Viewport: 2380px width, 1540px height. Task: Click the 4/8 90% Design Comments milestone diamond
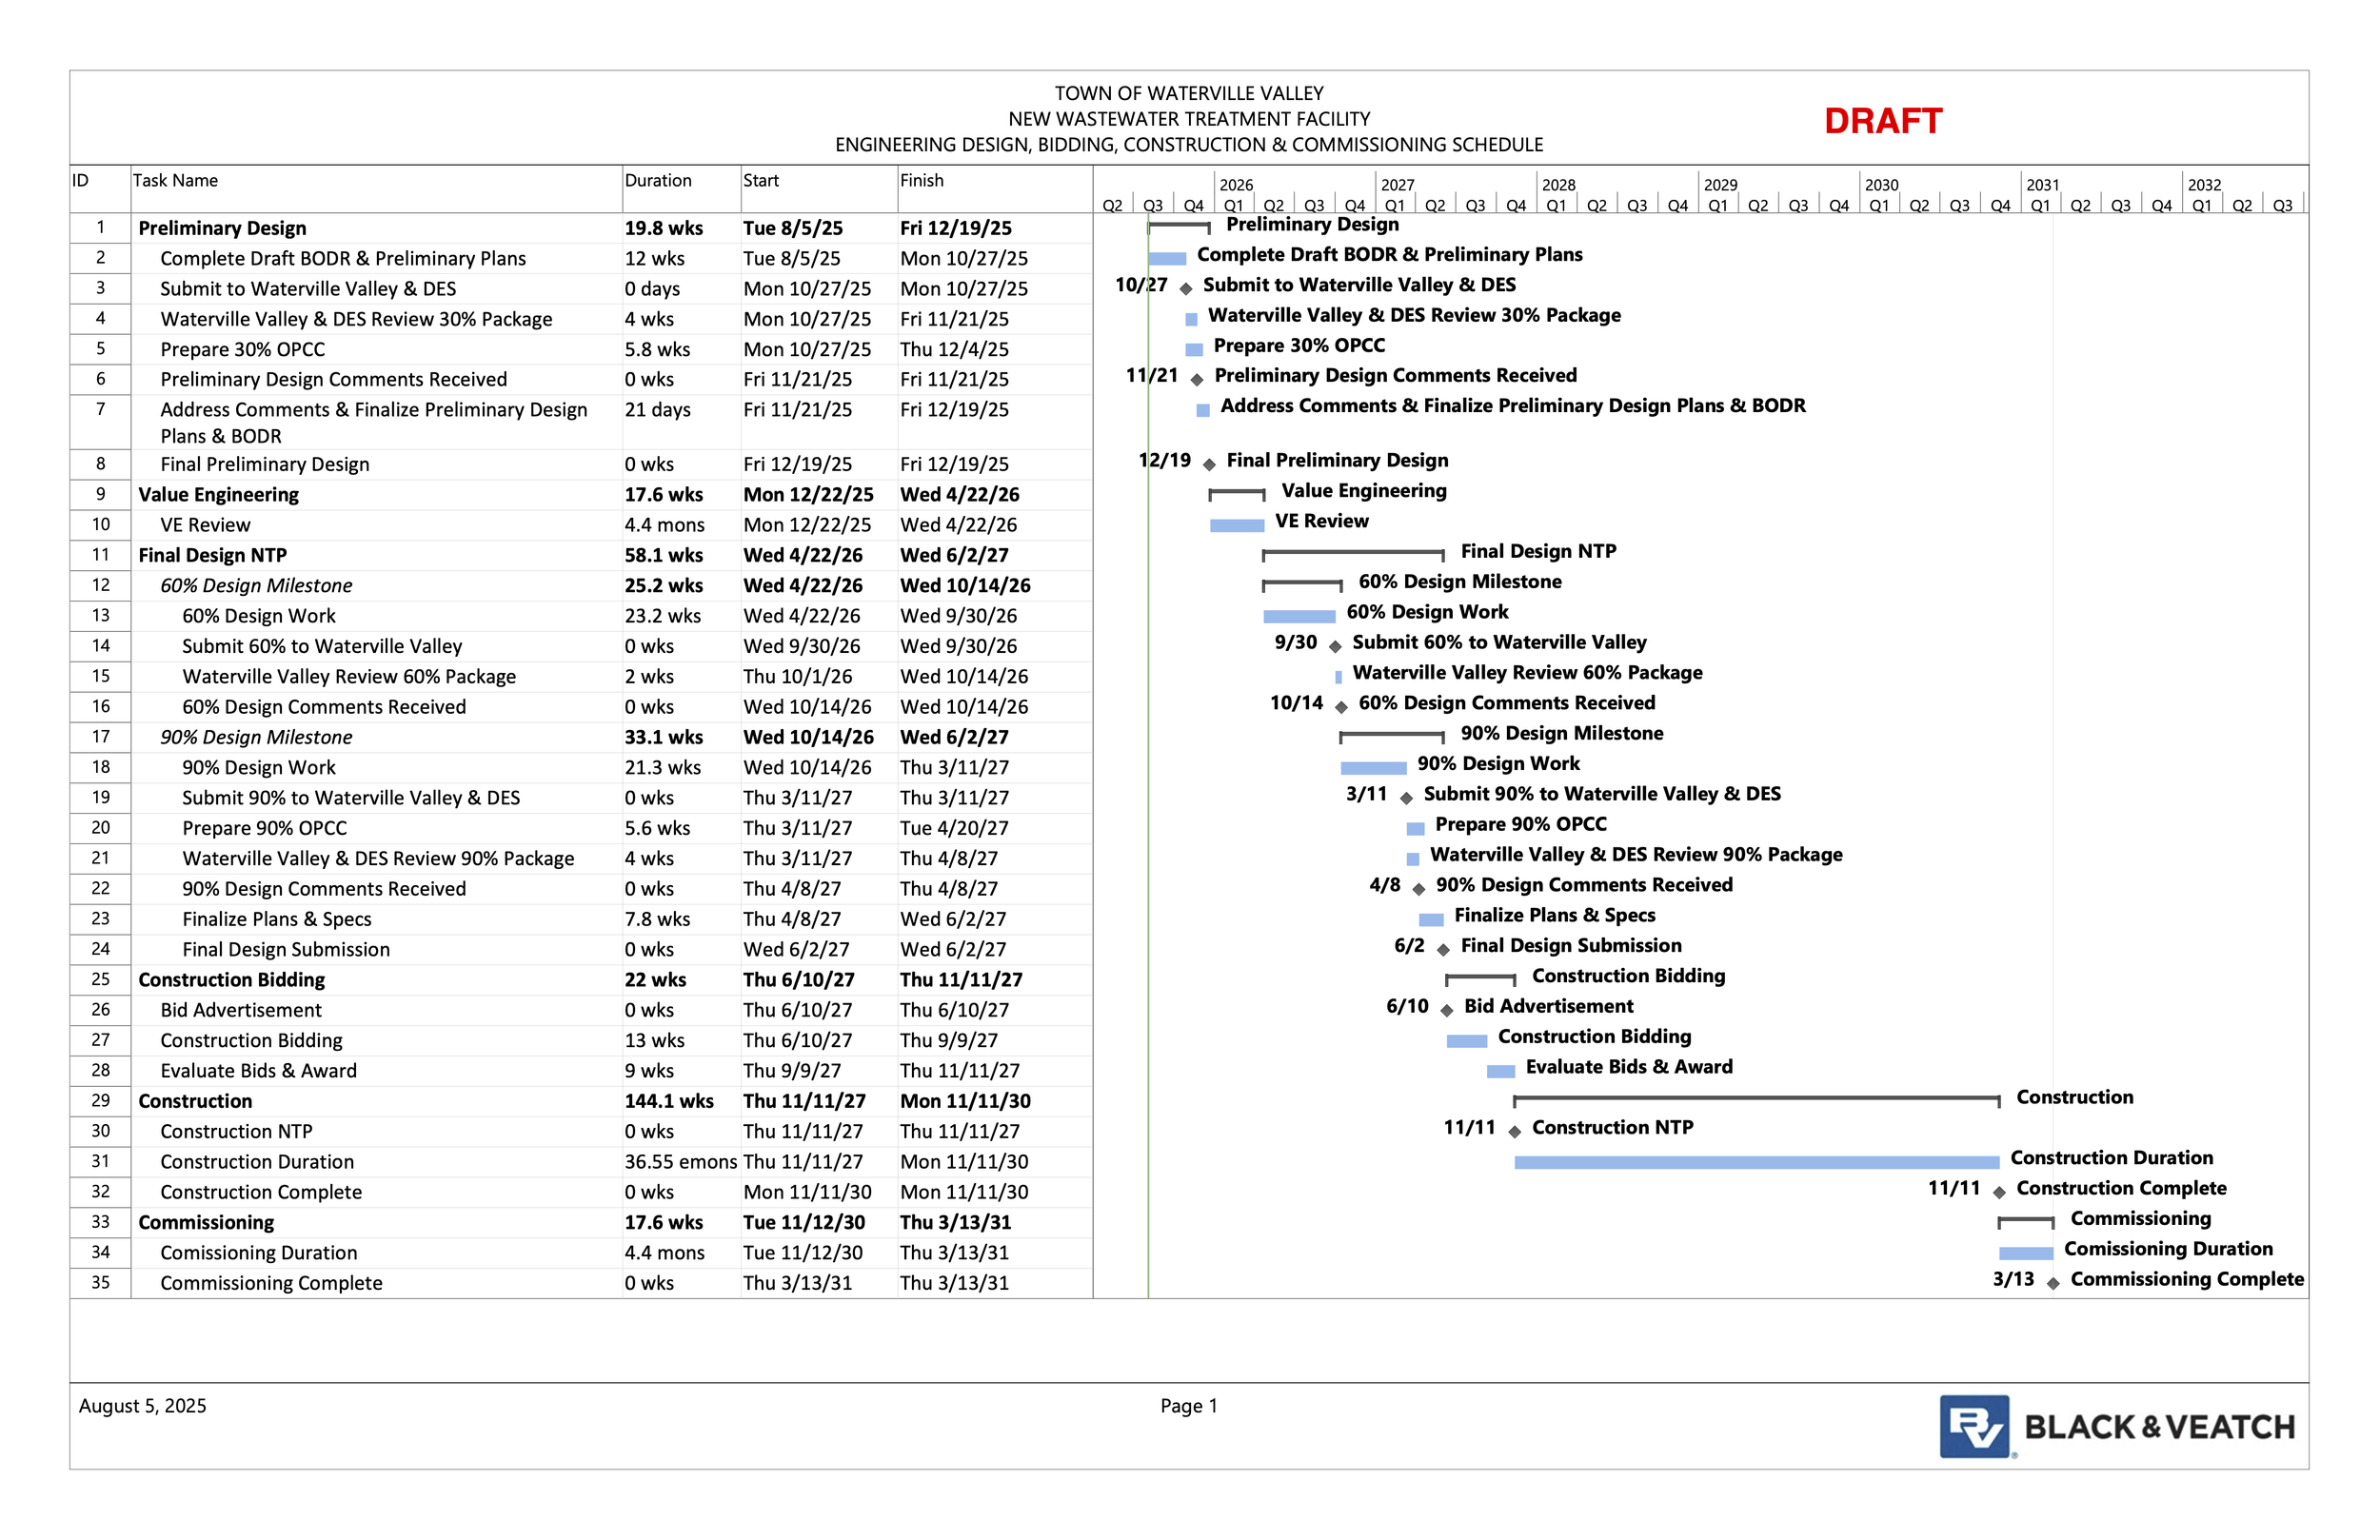[x=1418, y=890]
